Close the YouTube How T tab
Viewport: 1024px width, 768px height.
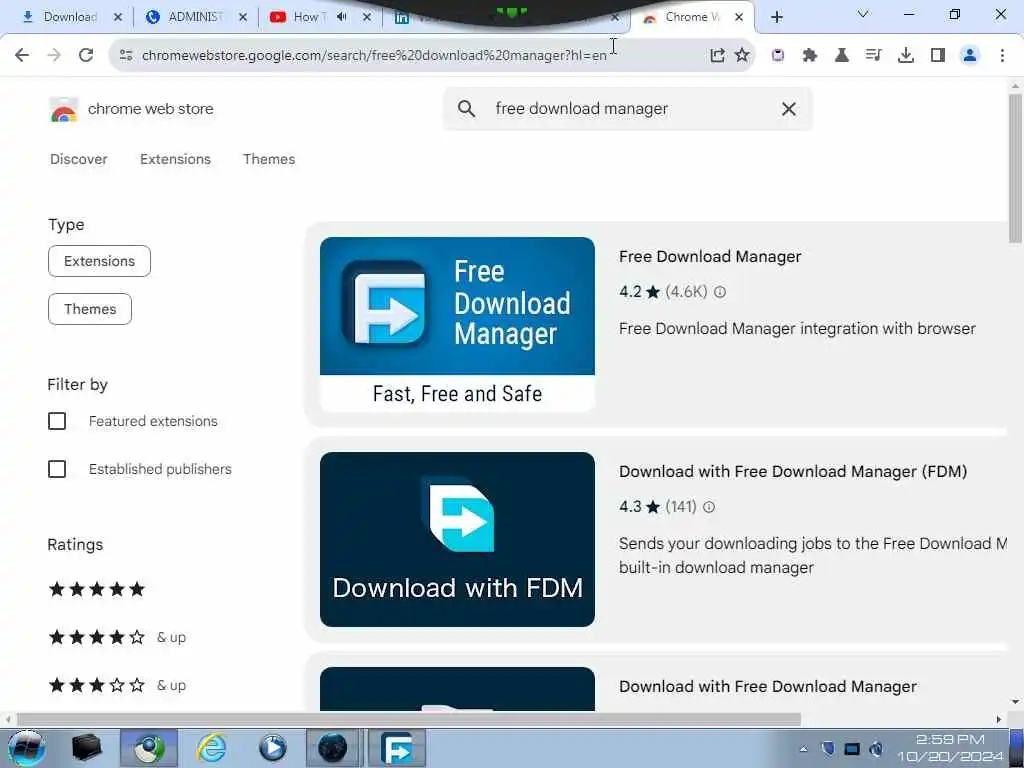click(x=367, y=17)
